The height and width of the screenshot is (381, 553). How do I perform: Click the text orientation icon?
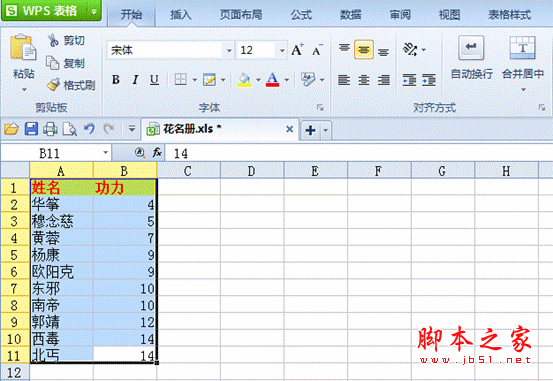coord(410,50)
